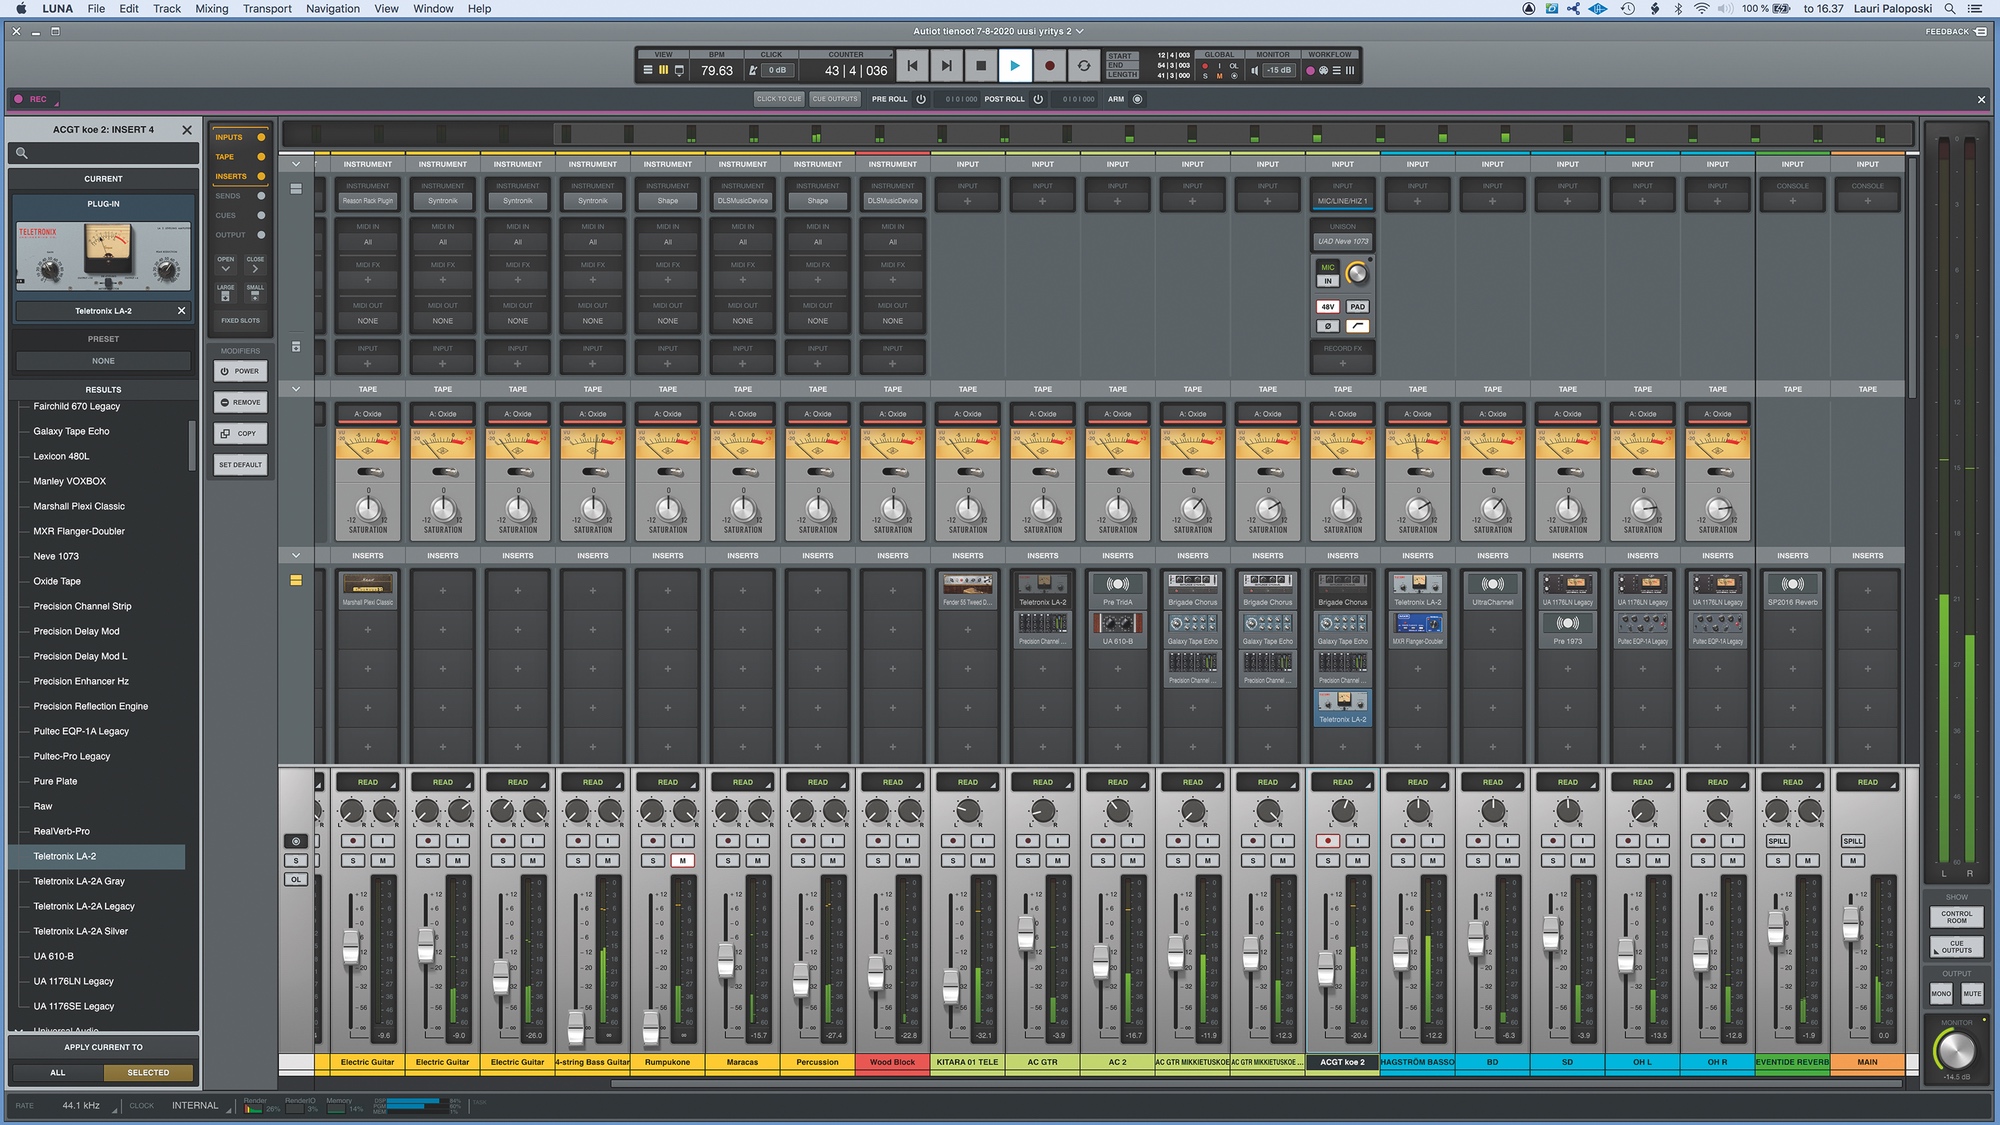
Task: Open READ automation dropdown on the MAIN channel
Action: pos(1867,782)
